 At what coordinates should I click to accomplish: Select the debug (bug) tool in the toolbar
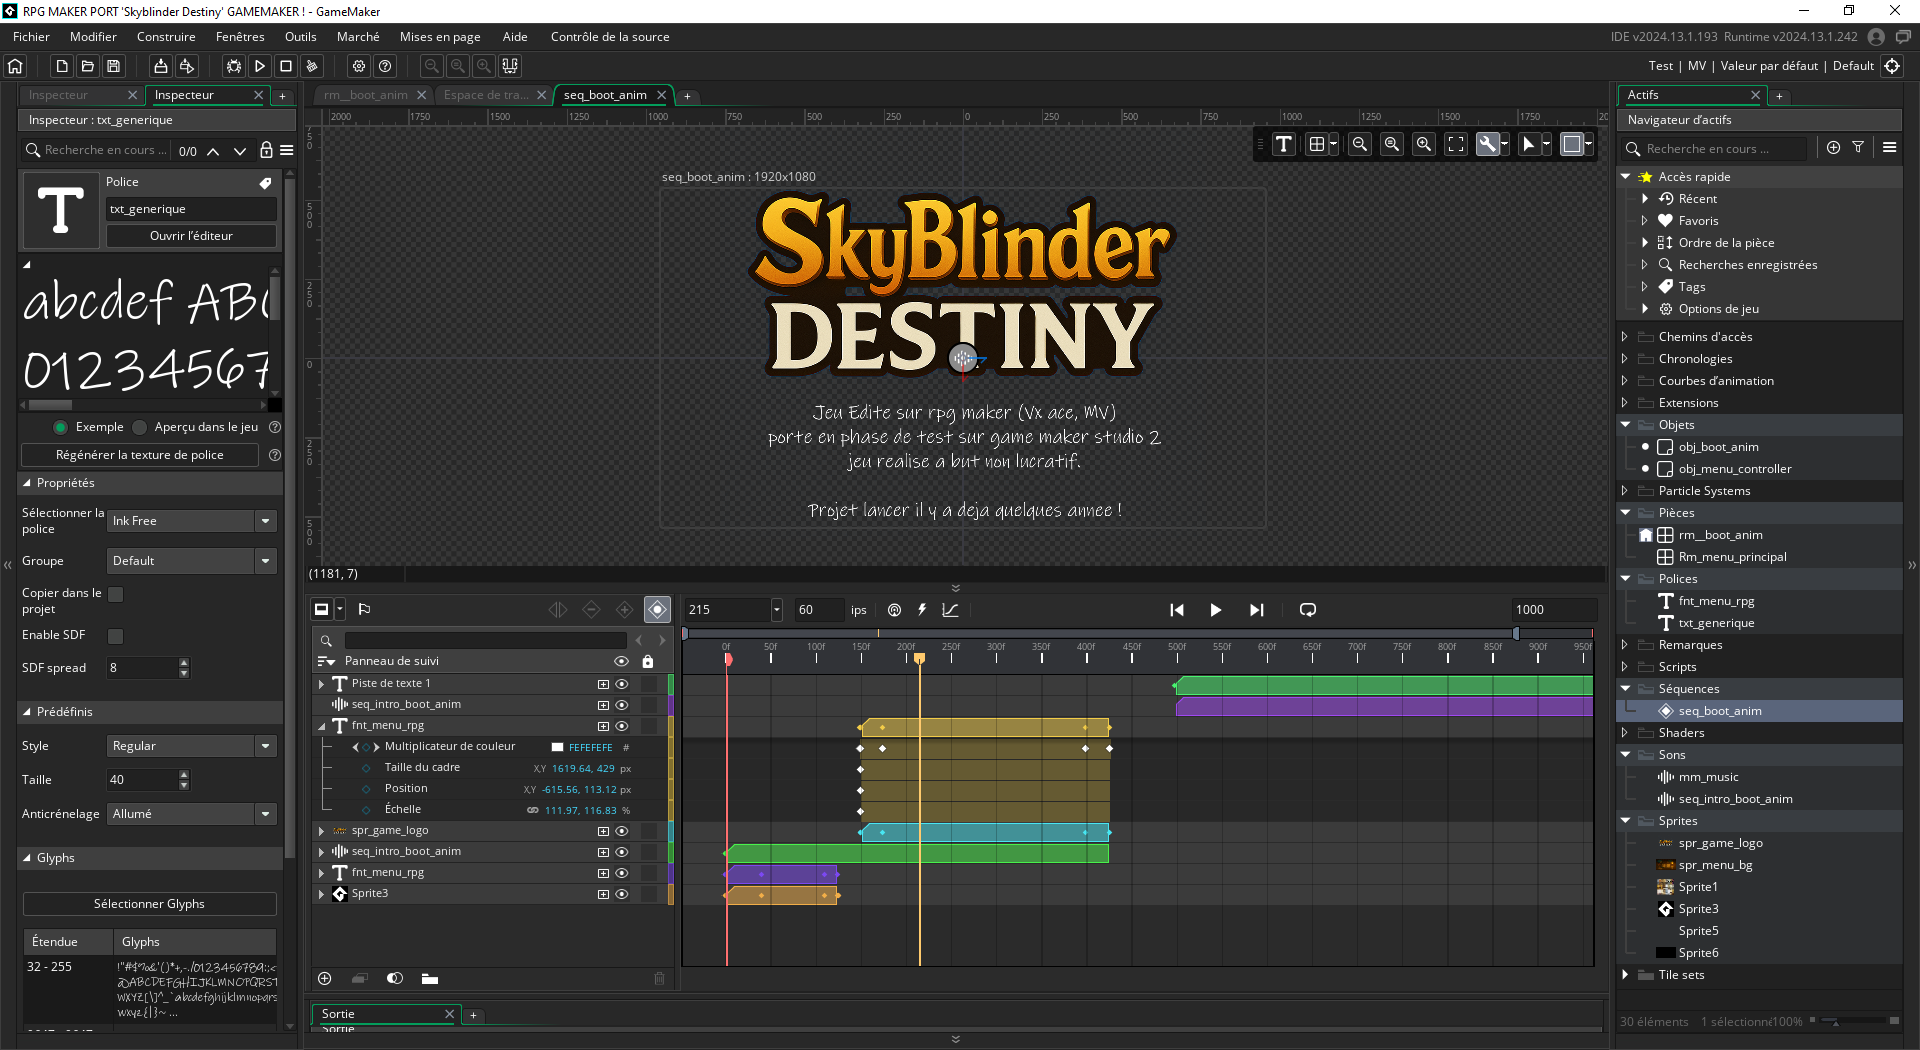pos(233,66)
